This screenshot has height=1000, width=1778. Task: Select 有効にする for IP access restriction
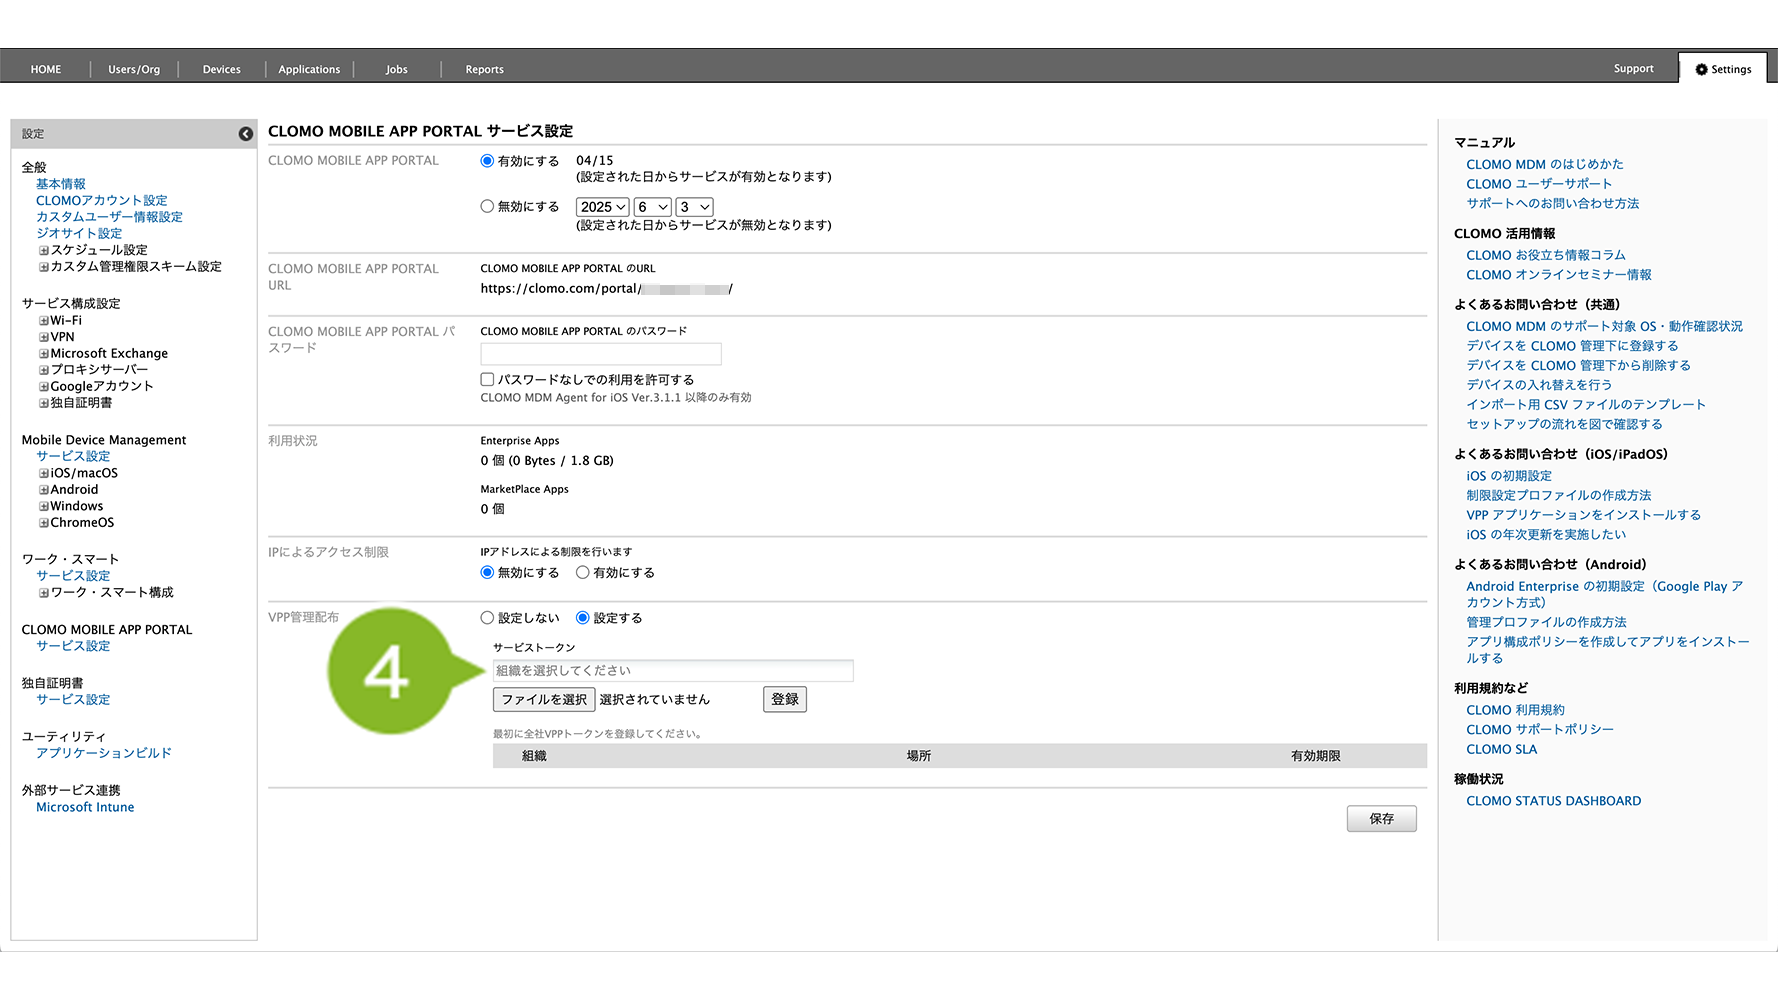point(582,573)
